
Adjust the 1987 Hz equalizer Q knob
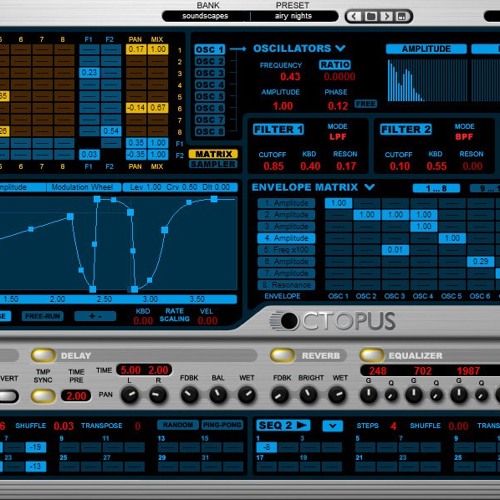click(481, 396)
